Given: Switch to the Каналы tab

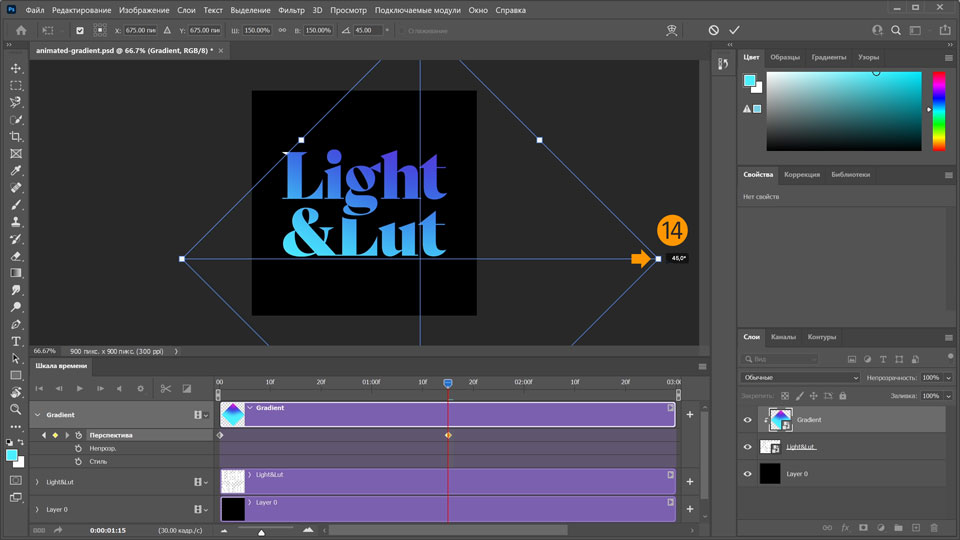Looking at the screenshot, I should click(783, 337).
